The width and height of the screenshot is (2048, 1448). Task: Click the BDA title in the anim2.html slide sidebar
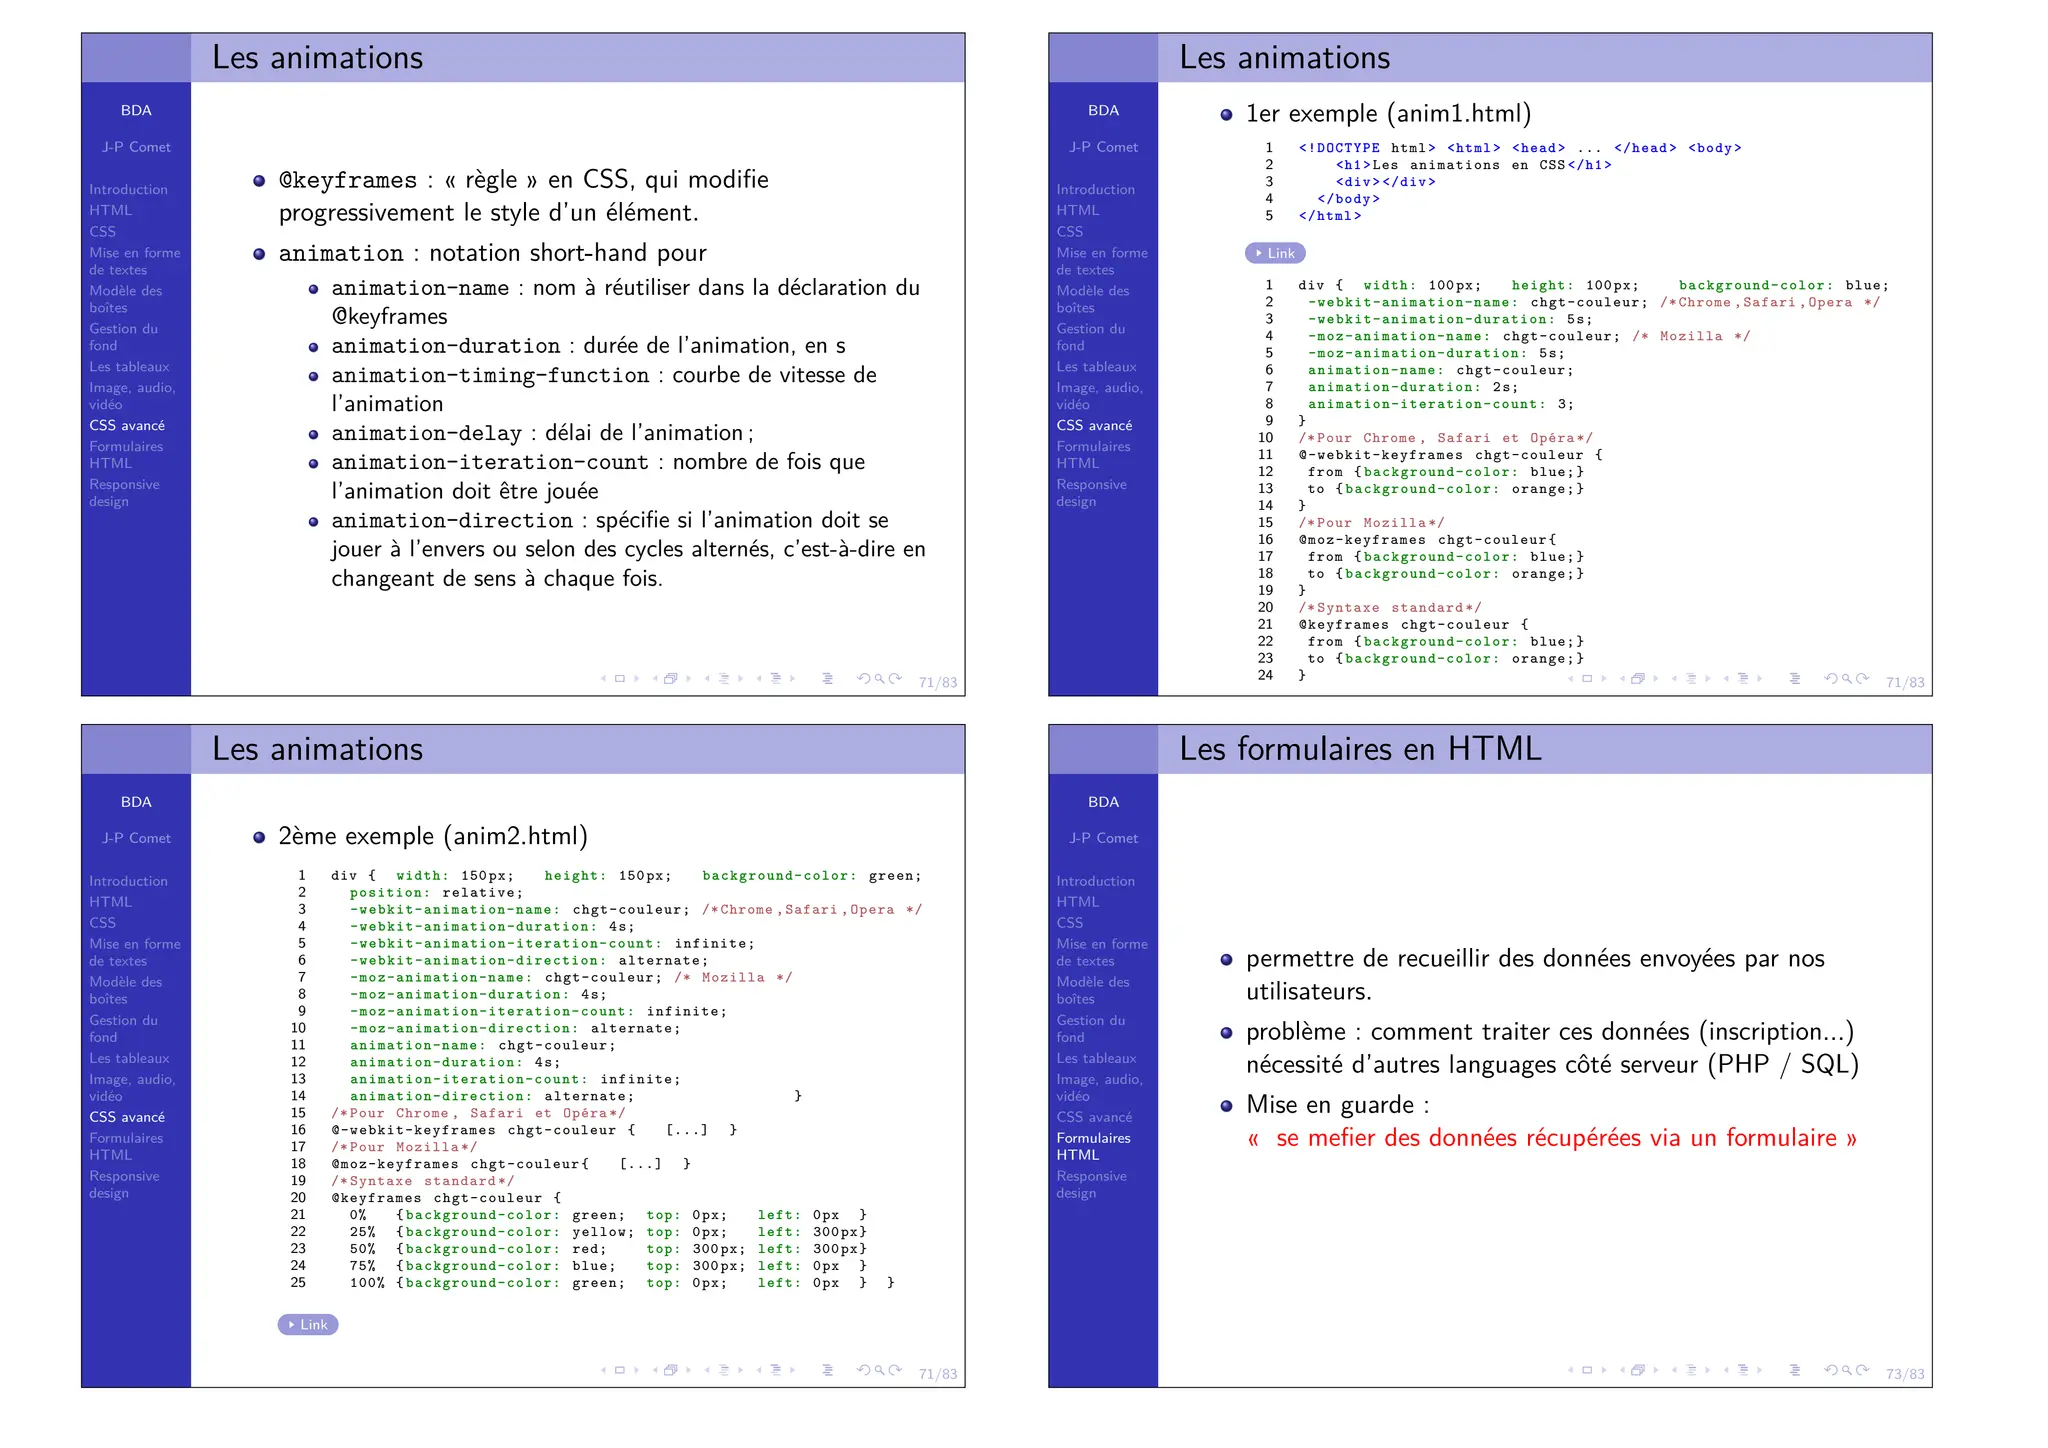[136, 803]
